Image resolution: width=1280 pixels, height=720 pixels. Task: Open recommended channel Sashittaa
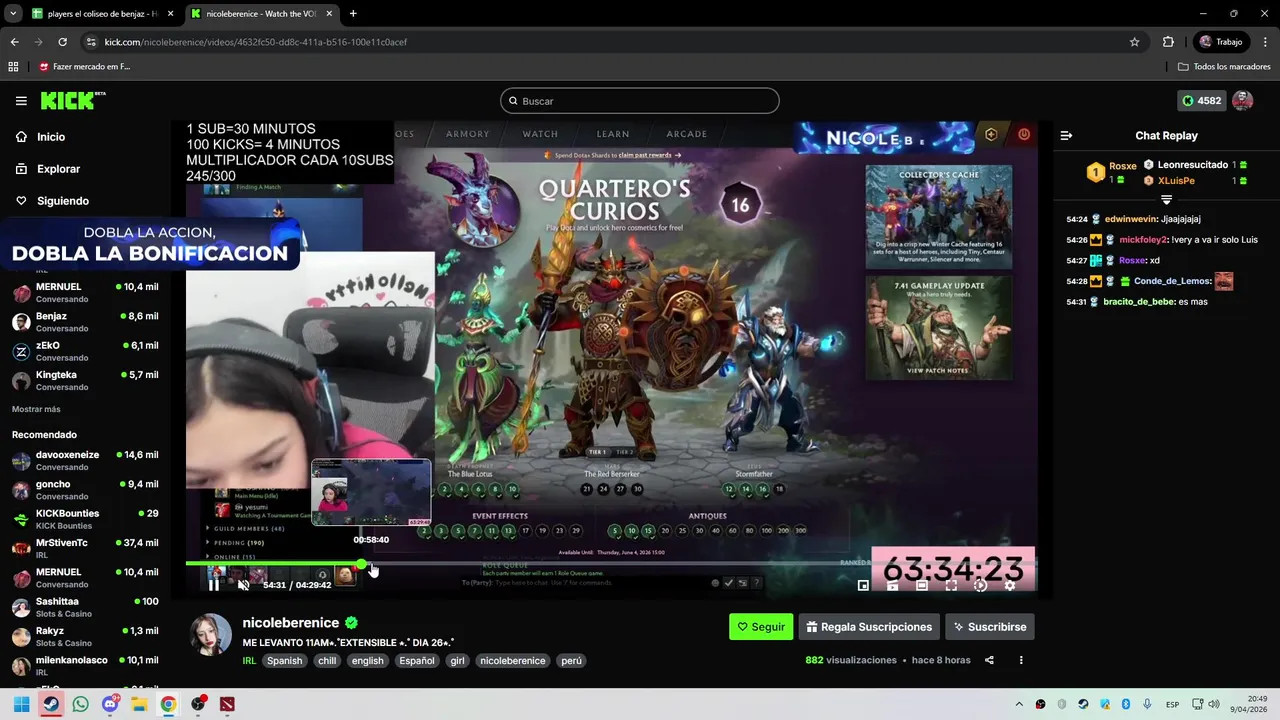tap(86, 607)
